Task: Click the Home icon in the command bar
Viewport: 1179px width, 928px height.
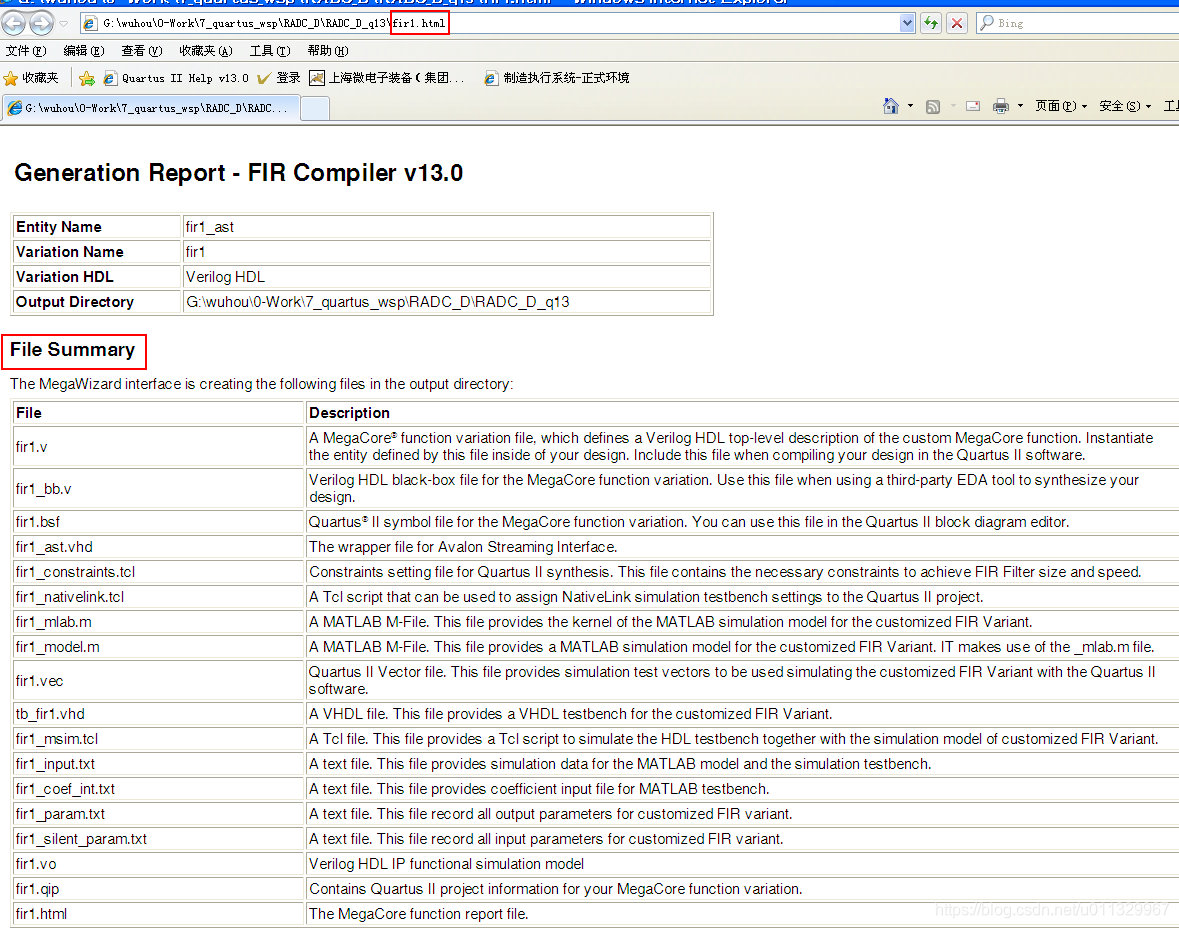Action: (x=890, y=106)
